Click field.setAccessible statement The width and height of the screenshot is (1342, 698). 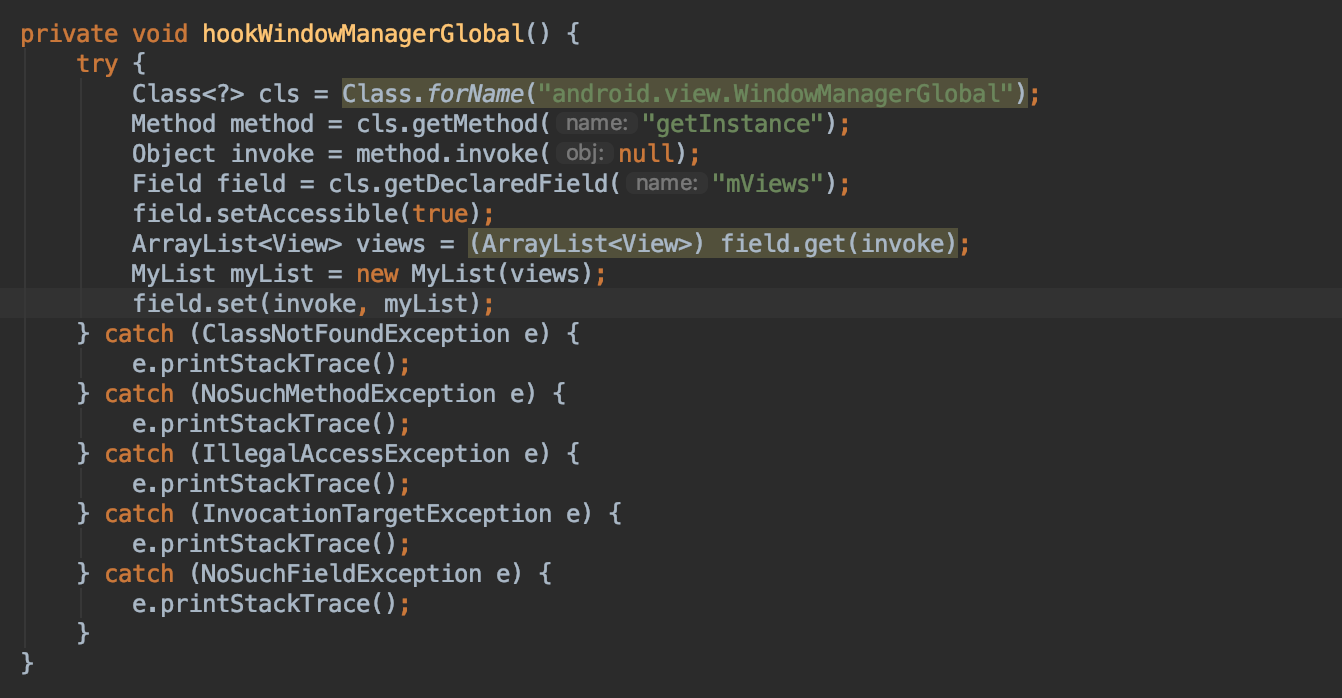(314, 214)
